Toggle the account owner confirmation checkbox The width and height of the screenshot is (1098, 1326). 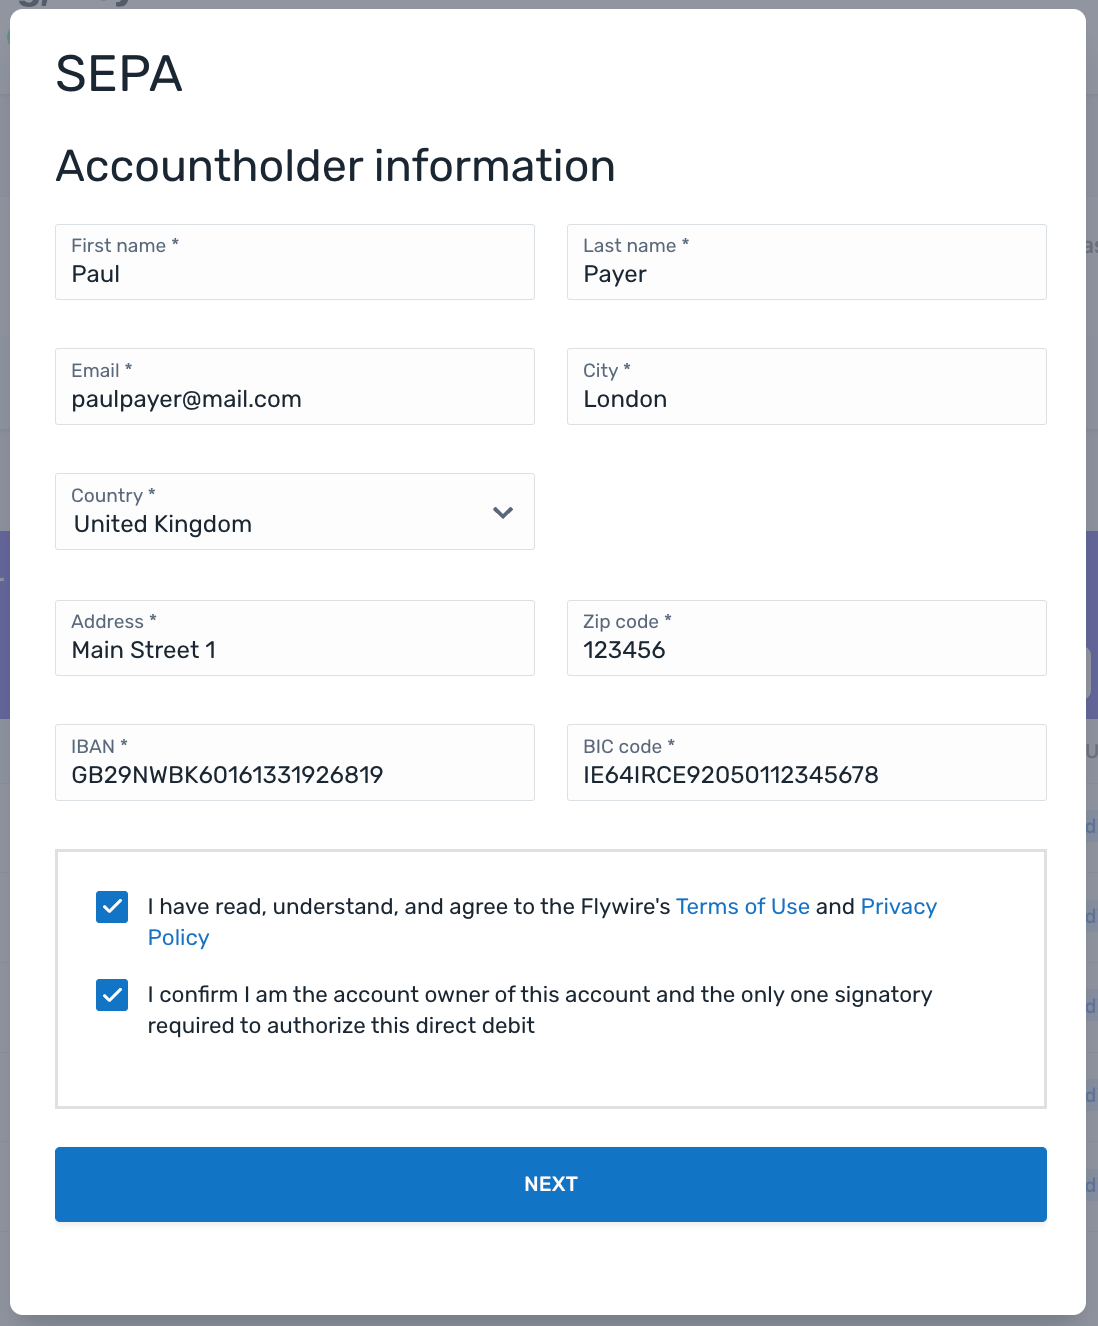tap(112, 995)
